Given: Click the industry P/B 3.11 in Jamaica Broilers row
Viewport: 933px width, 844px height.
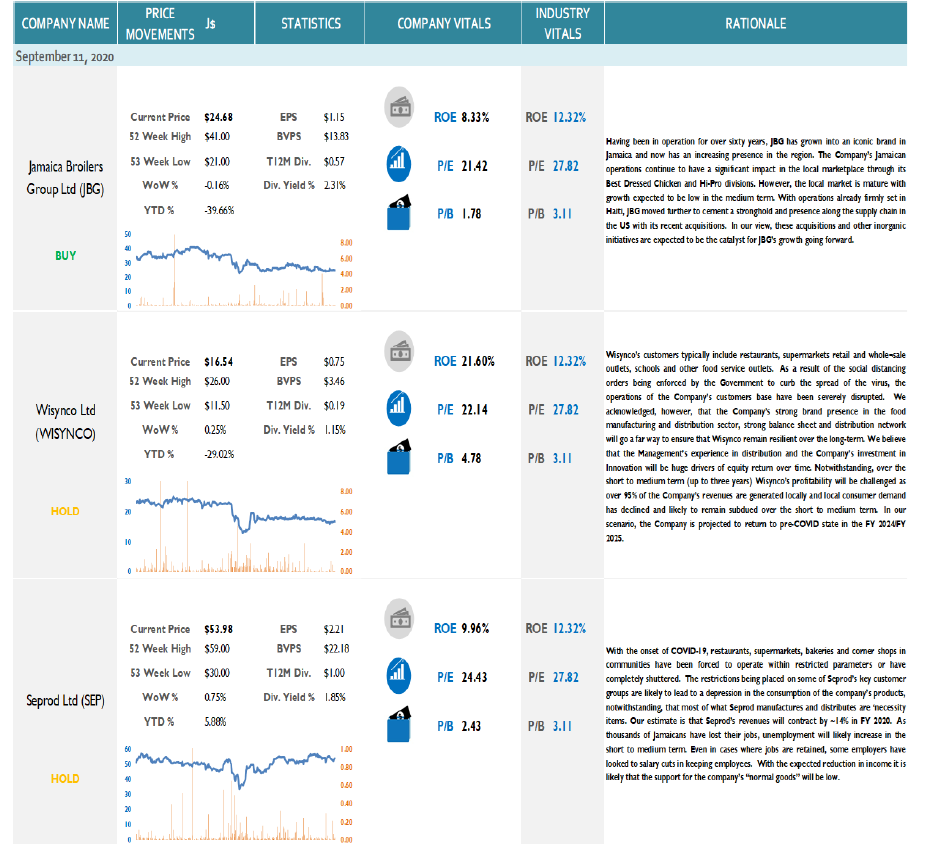Looking at the screenshot, I should pos(562,214).
